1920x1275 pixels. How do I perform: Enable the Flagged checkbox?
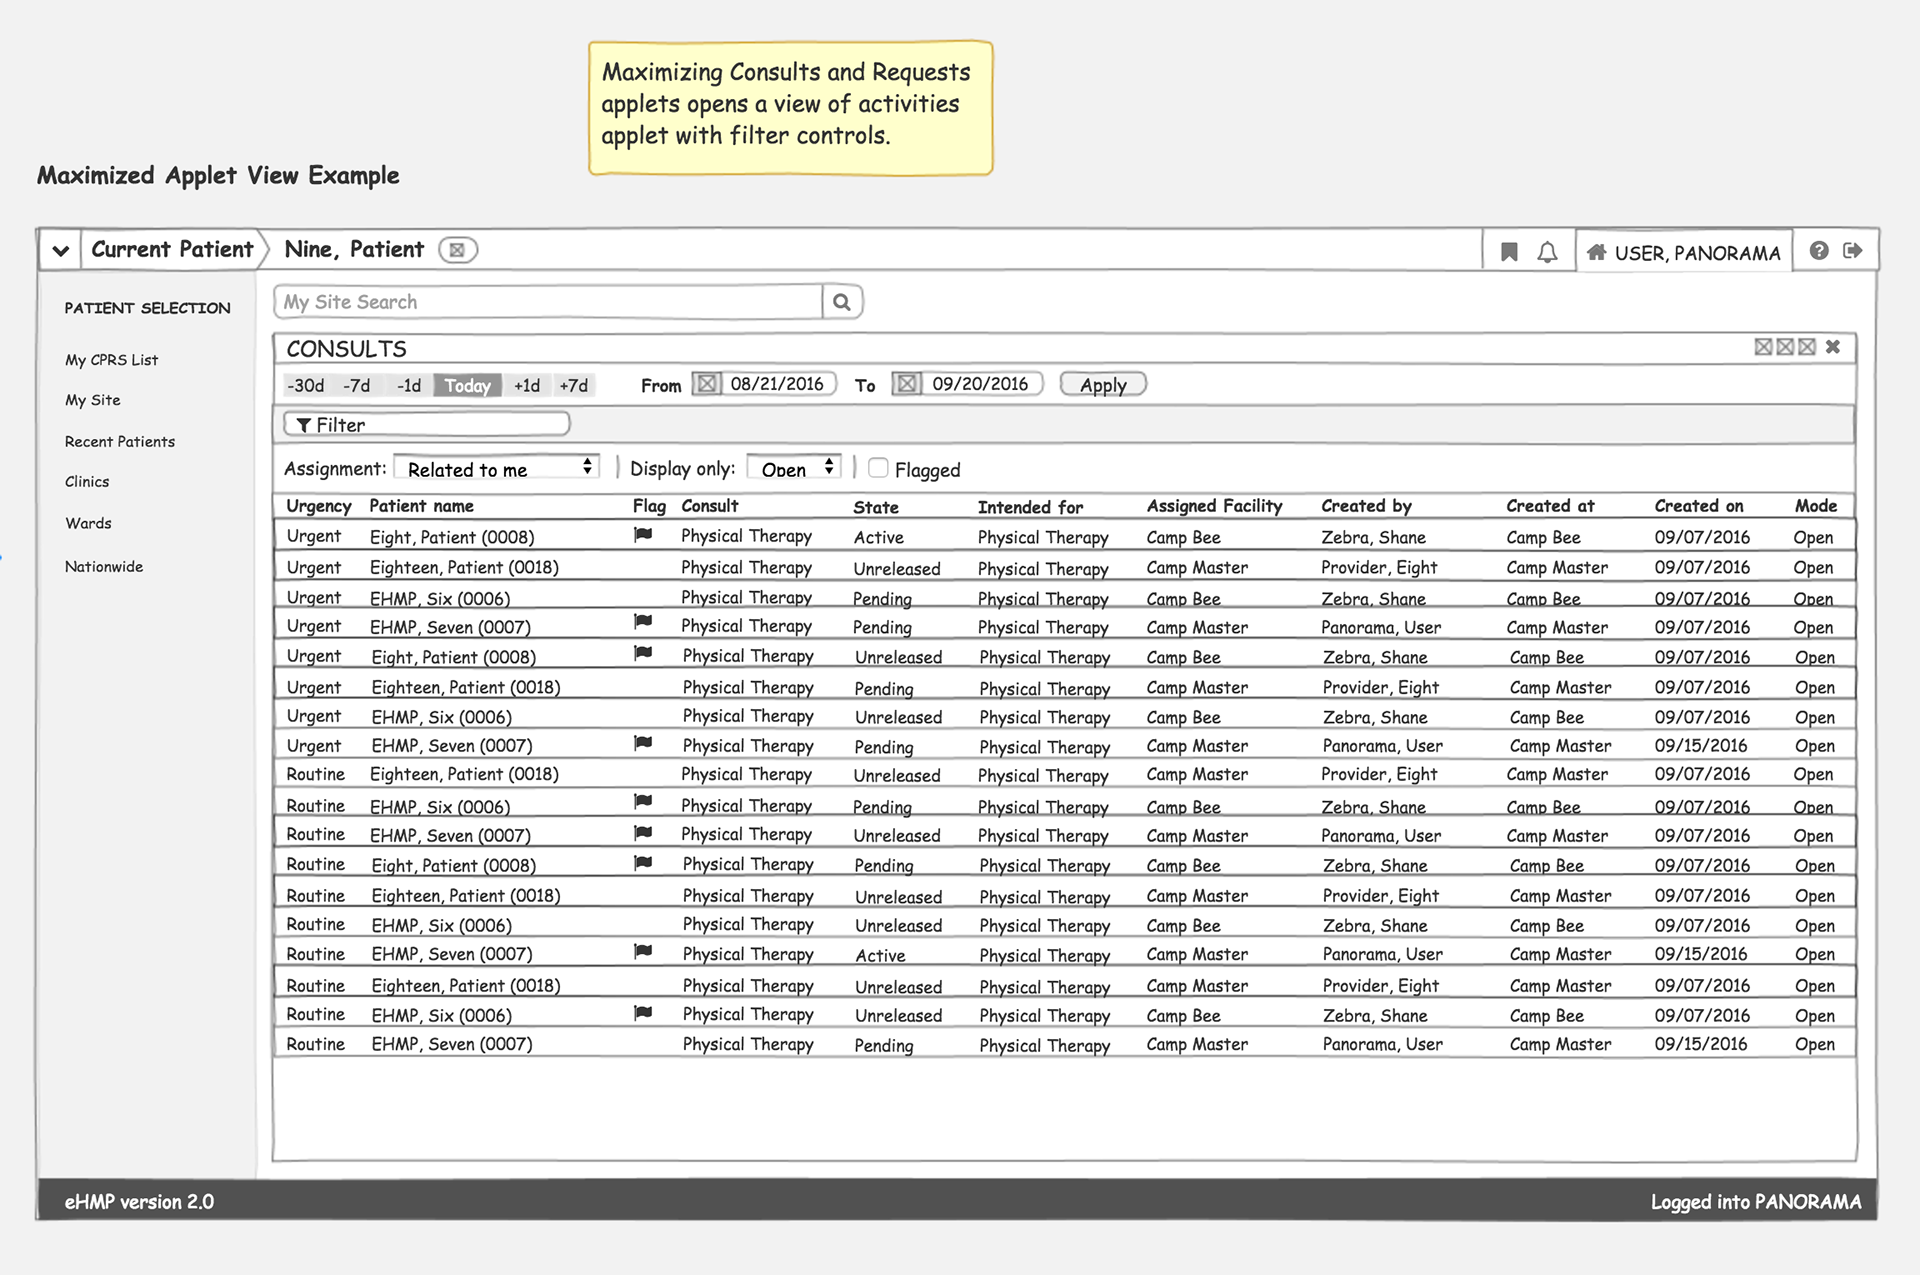tap(878, 468)
